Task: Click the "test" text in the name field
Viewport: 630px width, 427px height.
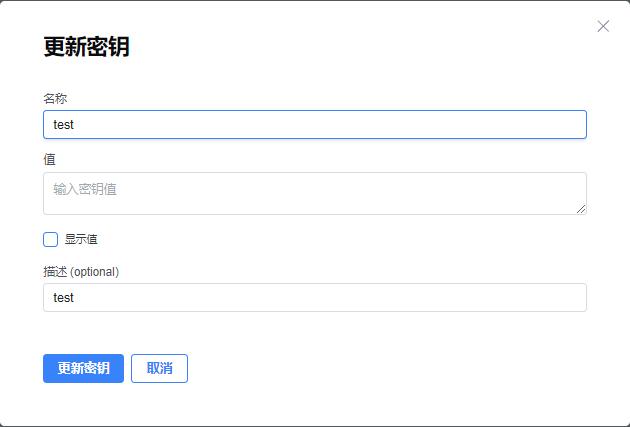Action: [x=64, y=124]
